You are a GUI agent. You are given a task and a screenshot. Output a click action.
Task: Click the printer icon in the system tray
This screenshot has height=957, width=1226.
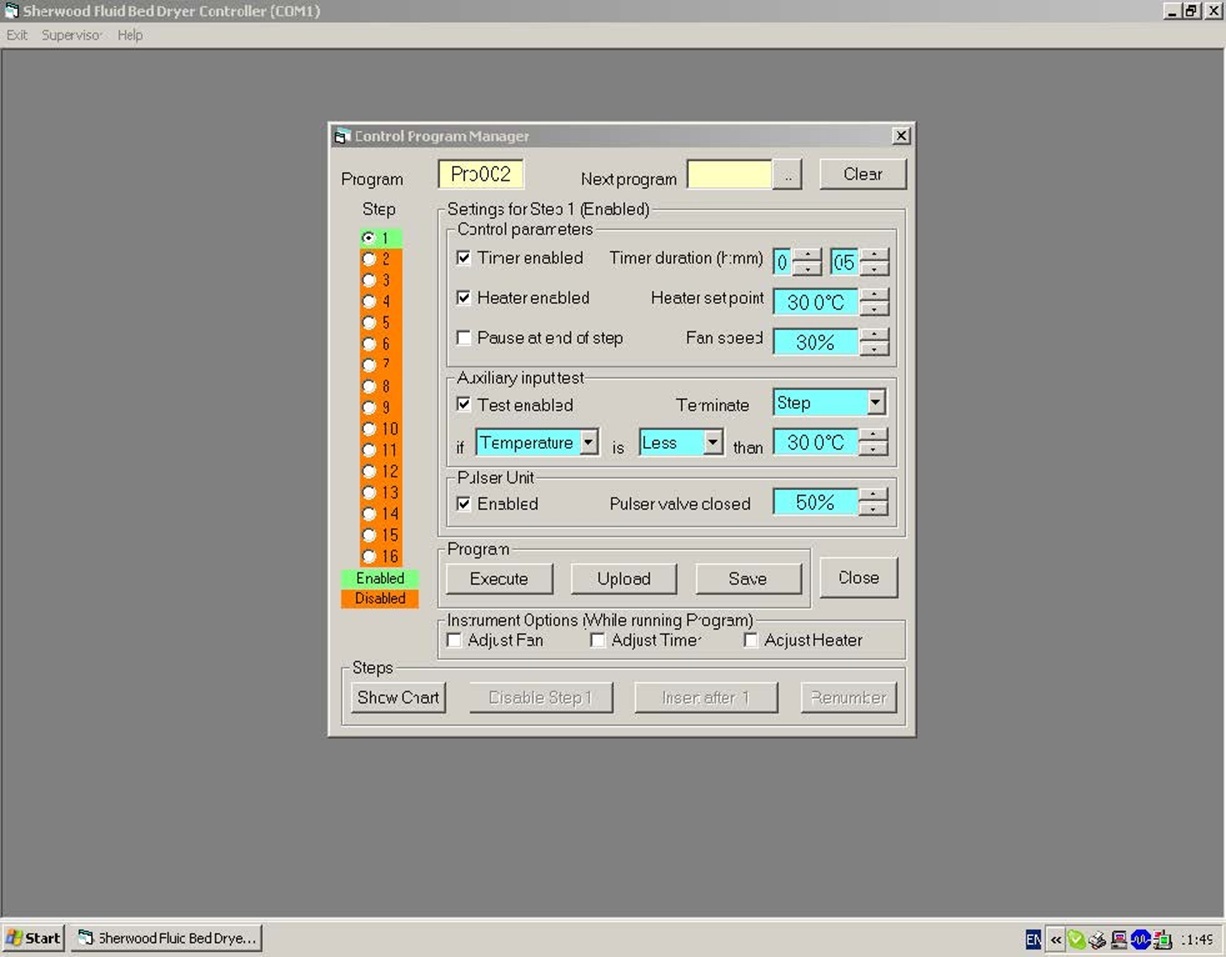tap(1097, 939)
